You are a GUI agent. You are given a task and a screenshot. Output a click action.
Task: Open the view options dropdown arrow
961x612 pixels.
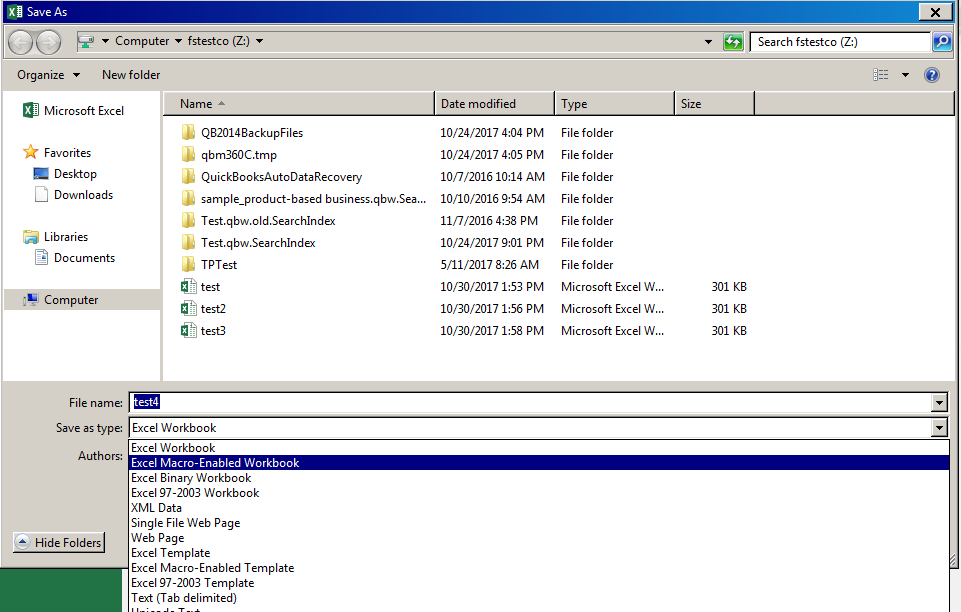pos(905,75)
